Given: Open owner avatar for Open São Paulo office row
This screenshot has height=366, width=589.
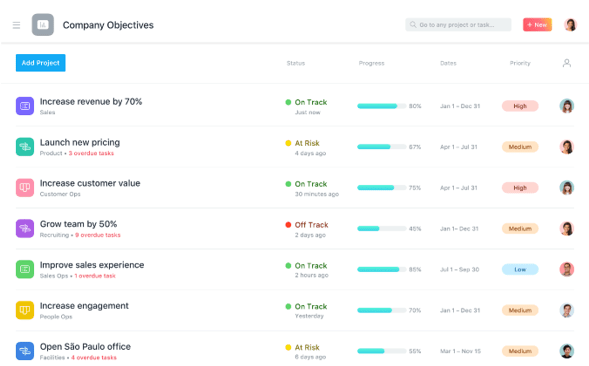Looking at the screenshot, I should (x=567, y=351).
